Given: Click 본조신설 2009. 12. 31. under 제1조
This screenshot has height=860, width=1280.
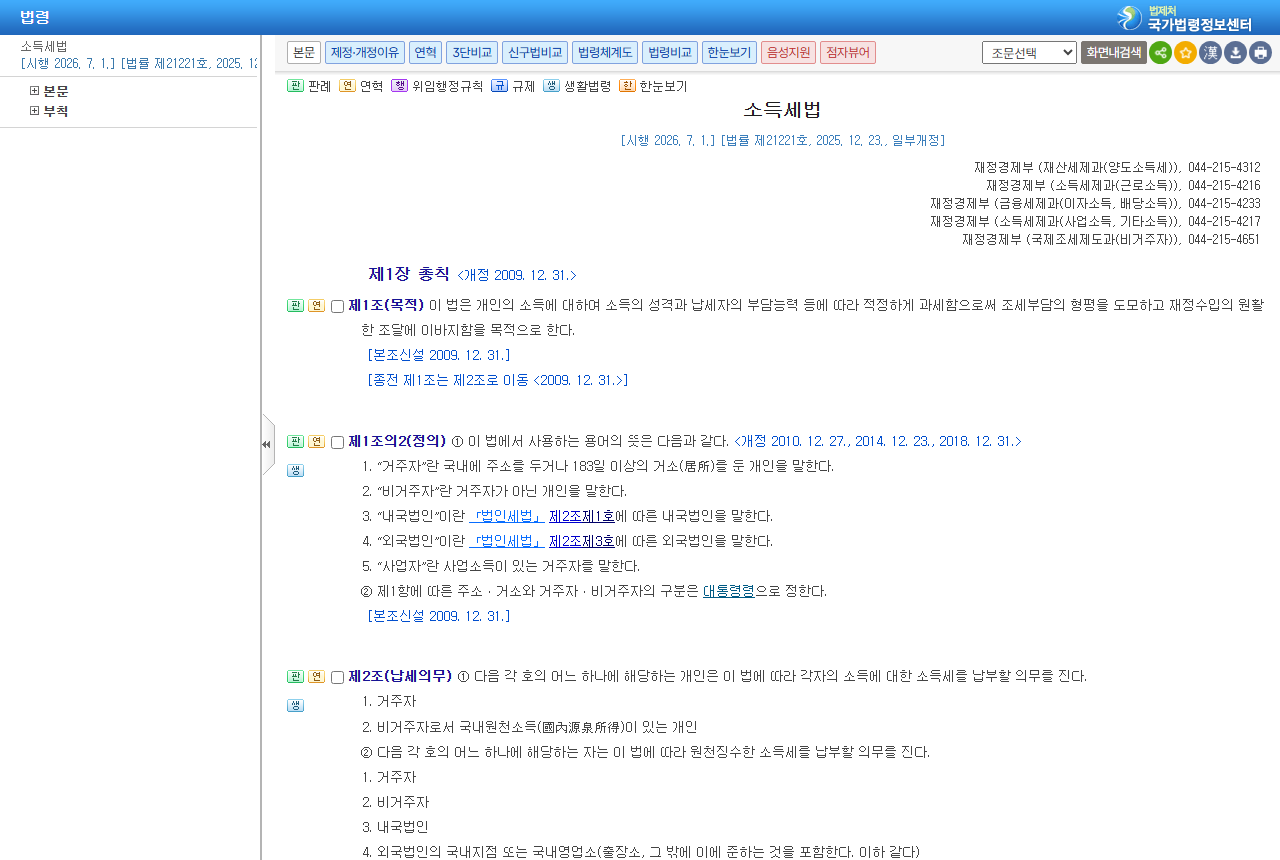Looking at the screenshot, I should point(439,355).
